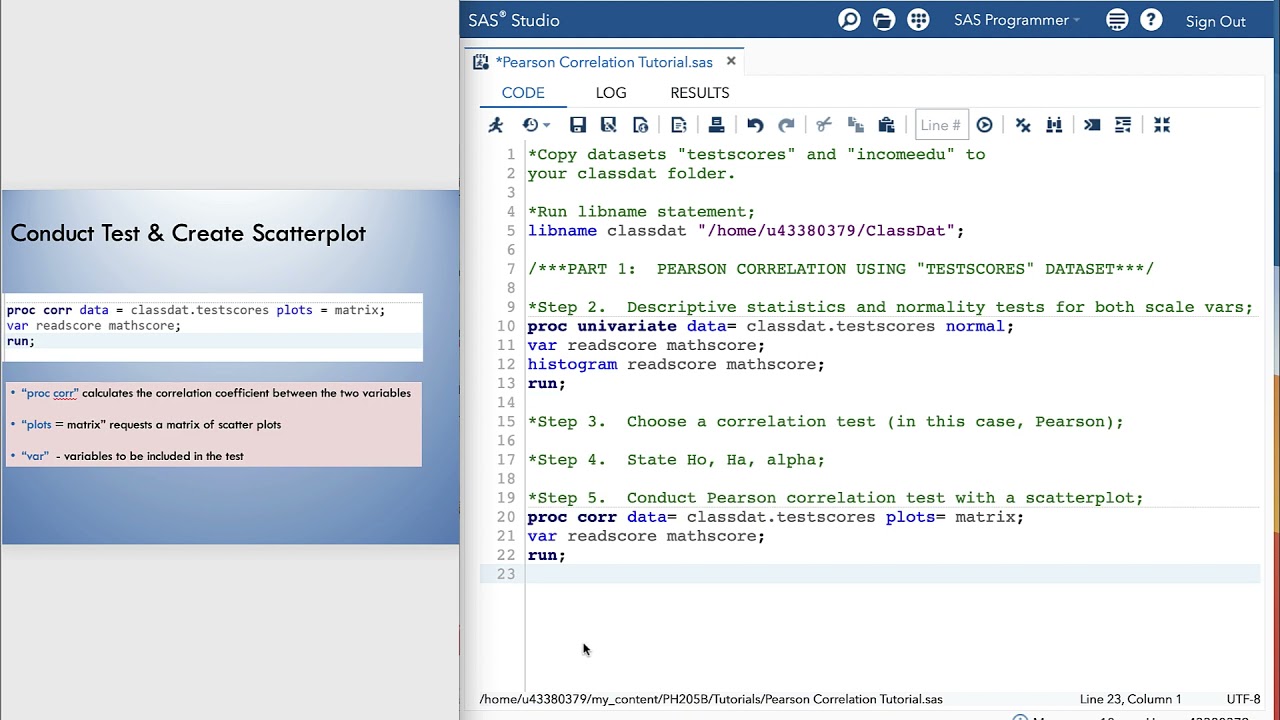The width and height of the screenshot is (1280, 720).
Task: Switch to the LOG tab
Action: [611, 93]
